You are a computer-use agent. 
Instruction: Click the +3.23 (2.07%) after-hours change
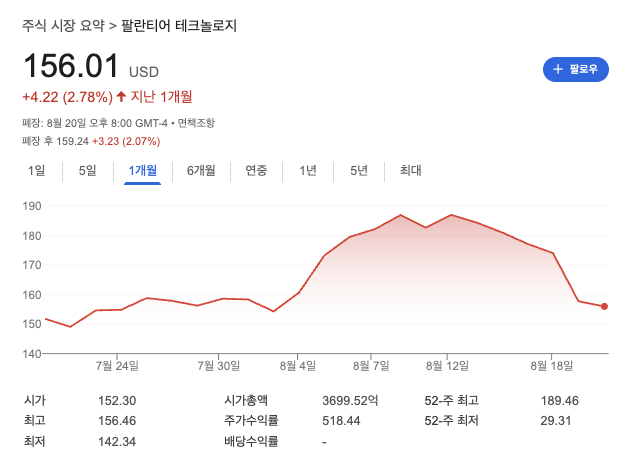[x=126, y=141]
